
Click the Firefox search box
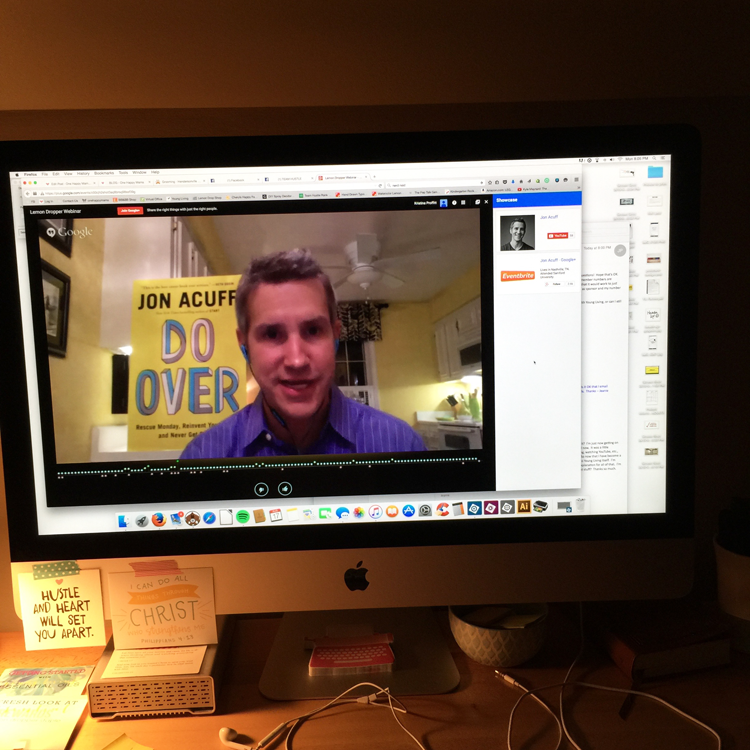435,184
